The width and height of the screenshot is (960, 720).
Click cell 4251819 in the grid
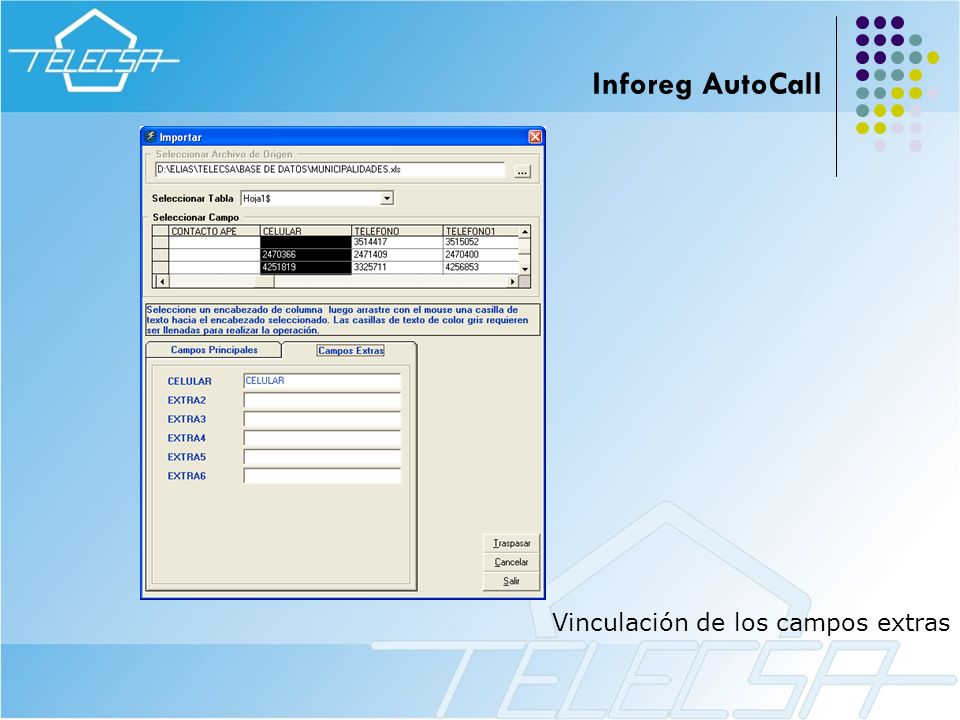[306, 268]
